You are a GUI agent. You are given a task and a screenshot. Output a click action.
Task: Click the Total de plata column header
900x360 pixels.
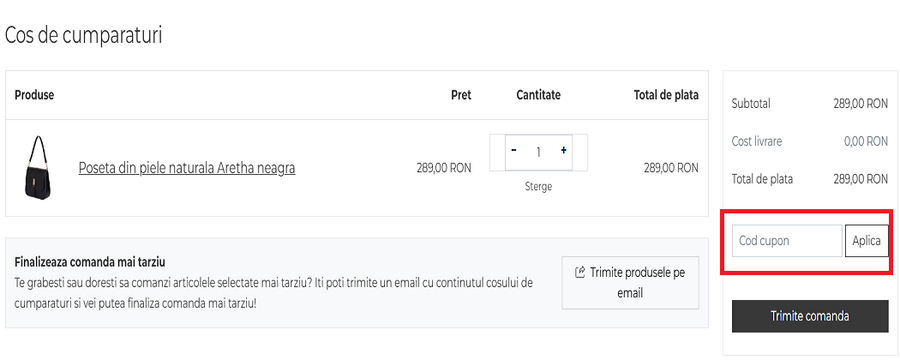click(x=666, y=95)
